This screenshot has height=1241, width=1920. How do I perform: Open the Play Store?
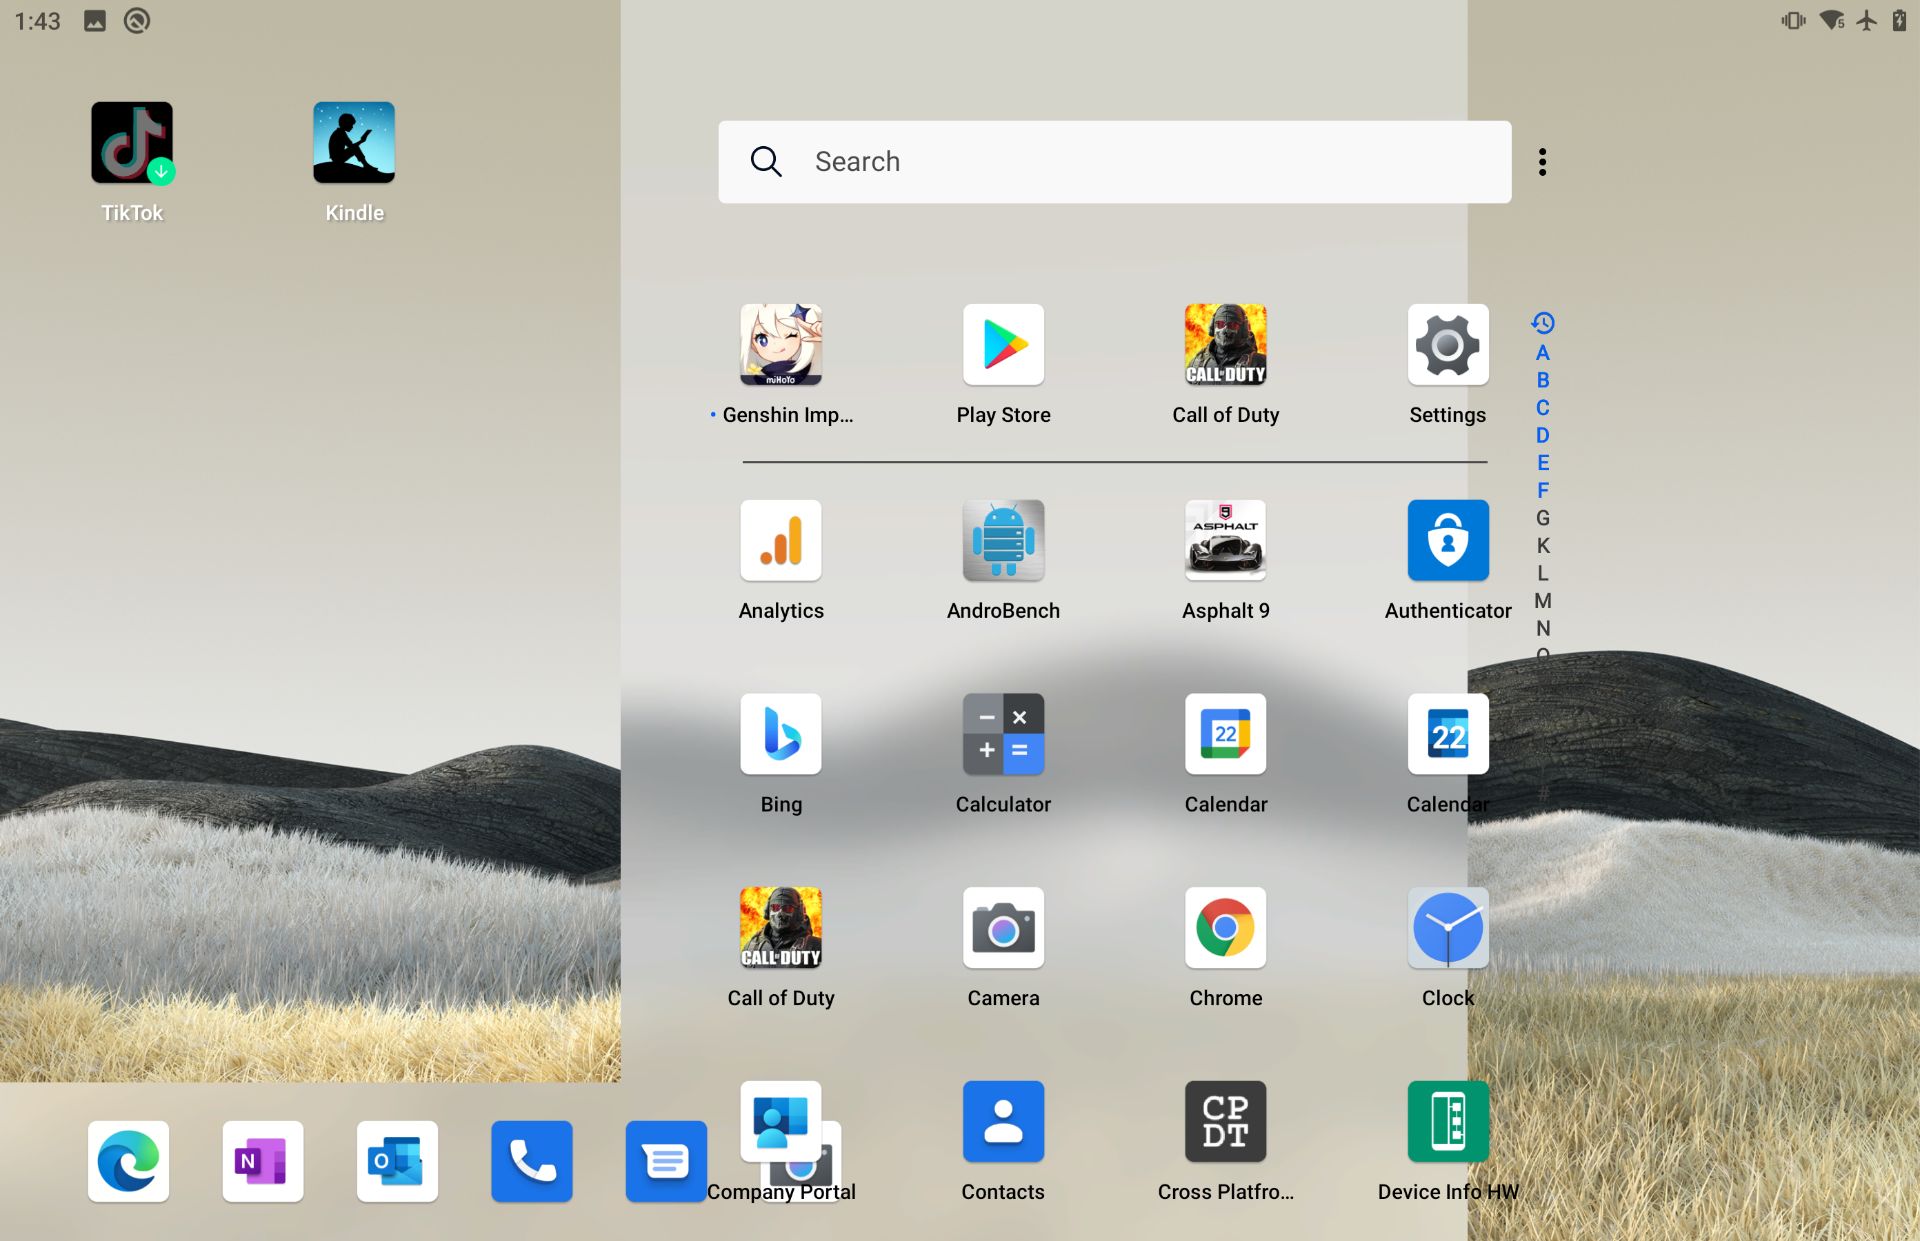coord(1003,345)
